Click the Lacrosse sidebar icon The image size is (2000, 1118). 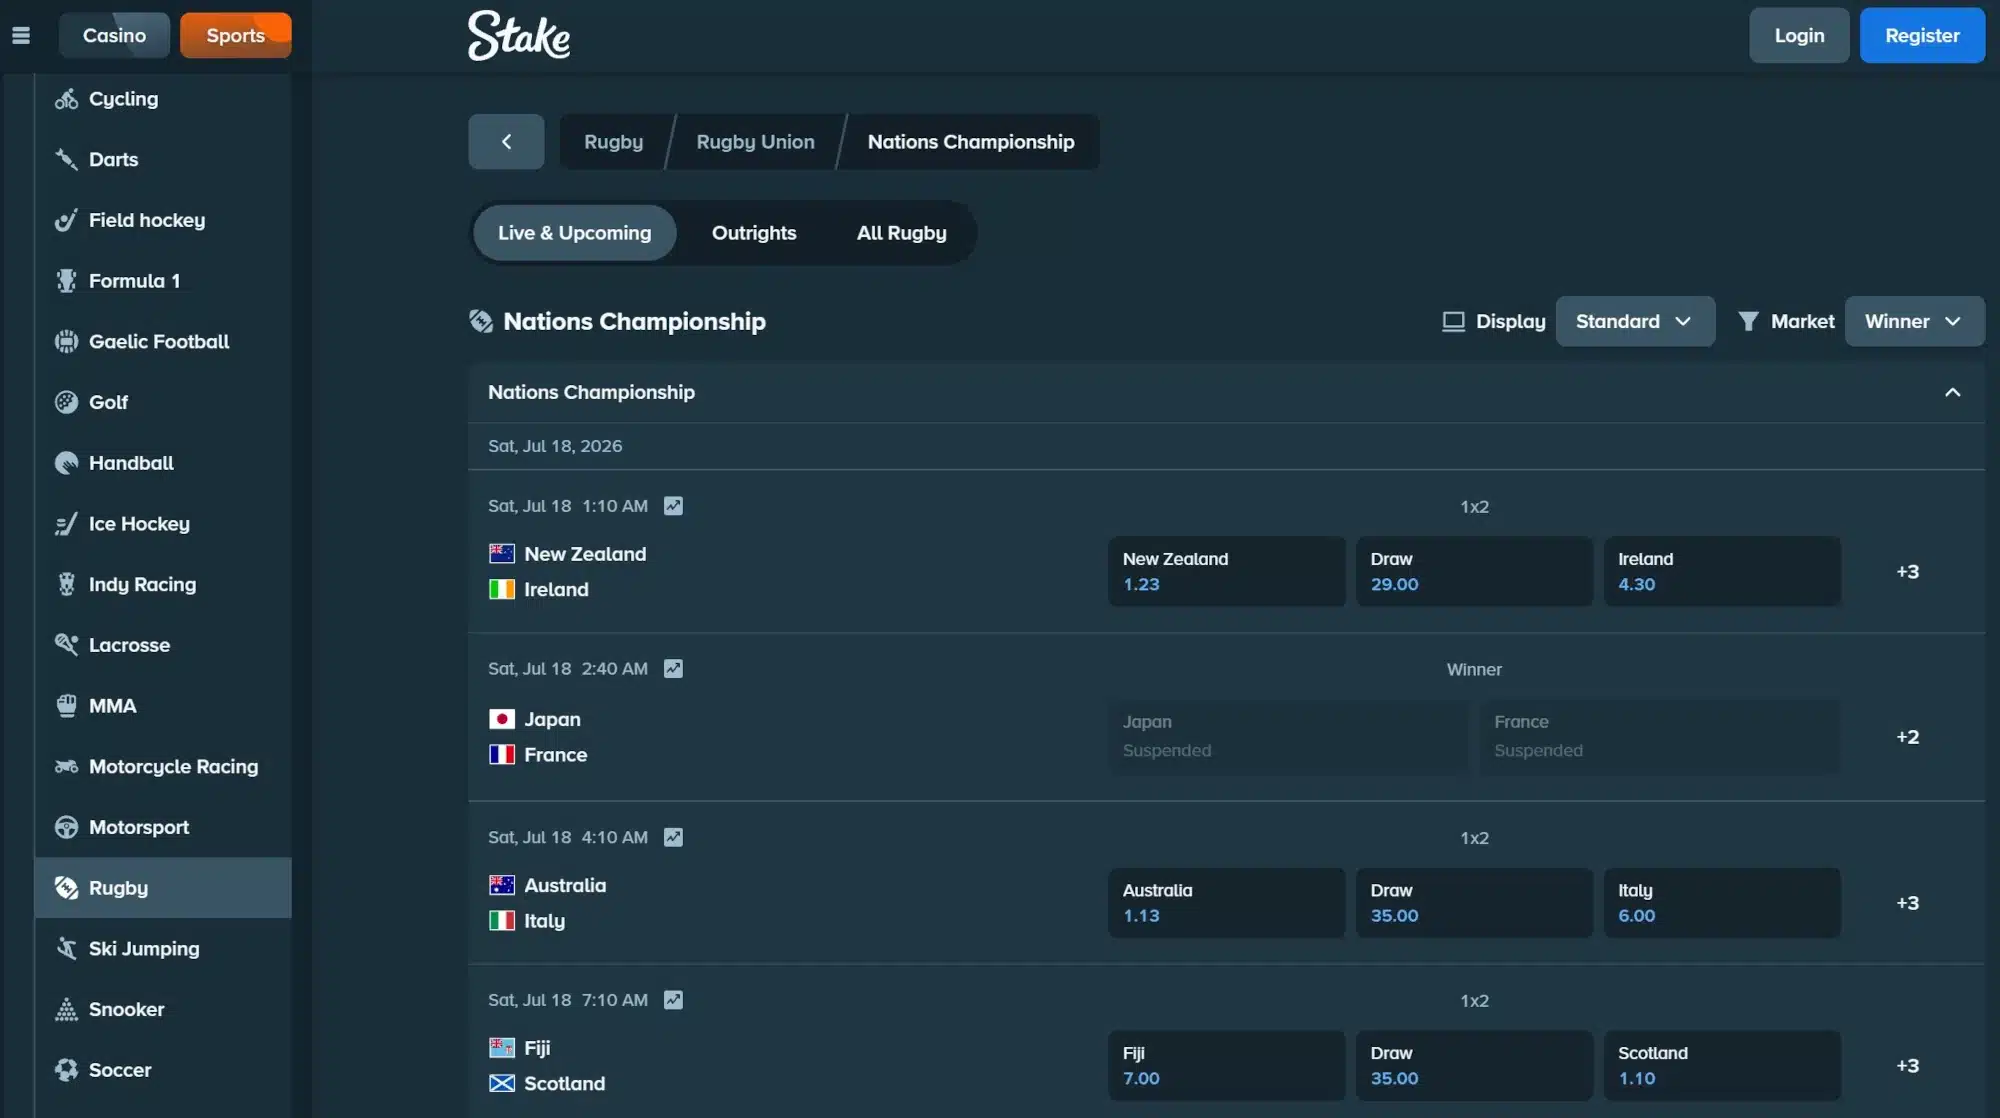coord(66,645)
